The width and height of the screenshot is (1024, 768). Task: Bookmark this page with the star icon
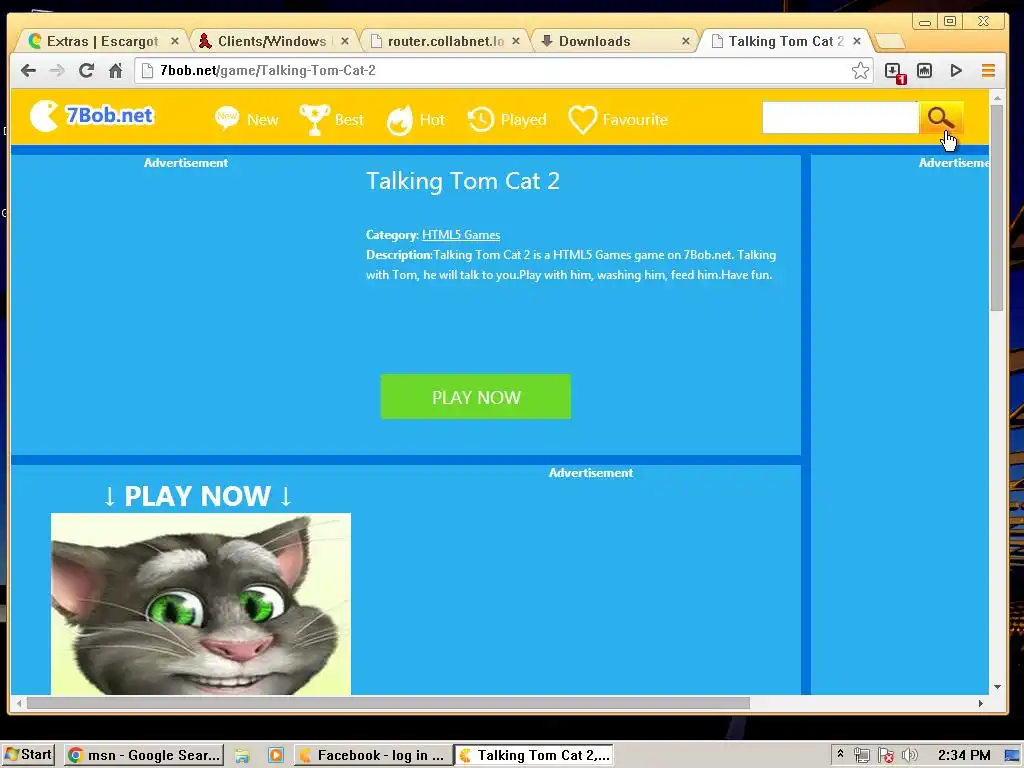click(x=861, y=71)
